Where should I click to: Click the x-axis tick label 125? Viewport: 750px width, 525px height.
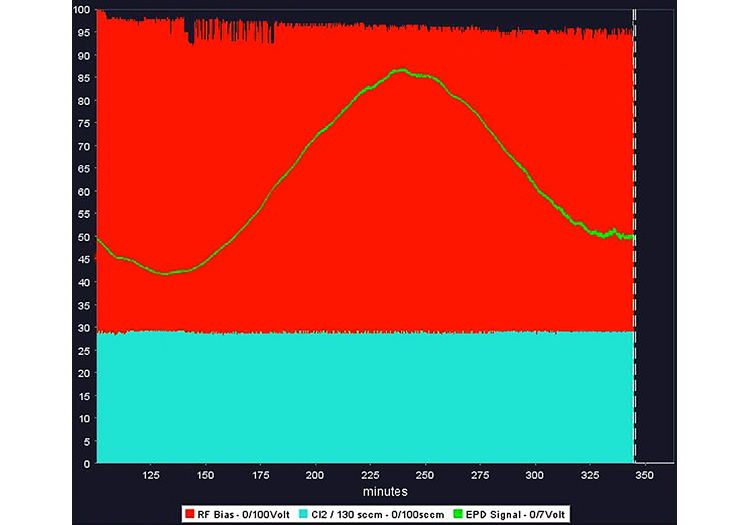[151, 475]
